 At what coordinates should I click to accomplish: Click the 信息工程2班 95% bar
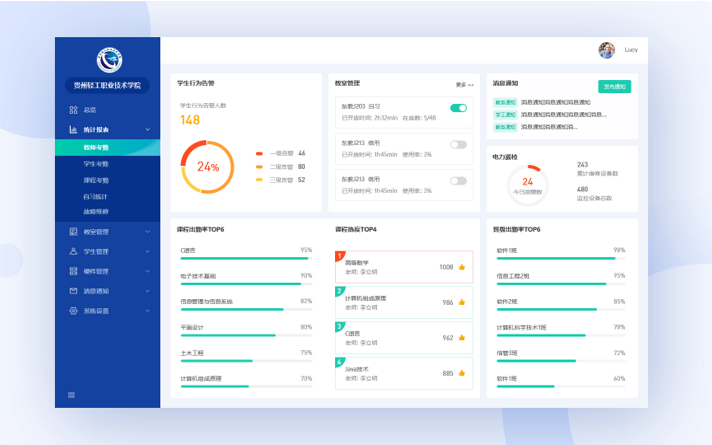point(561,284)
